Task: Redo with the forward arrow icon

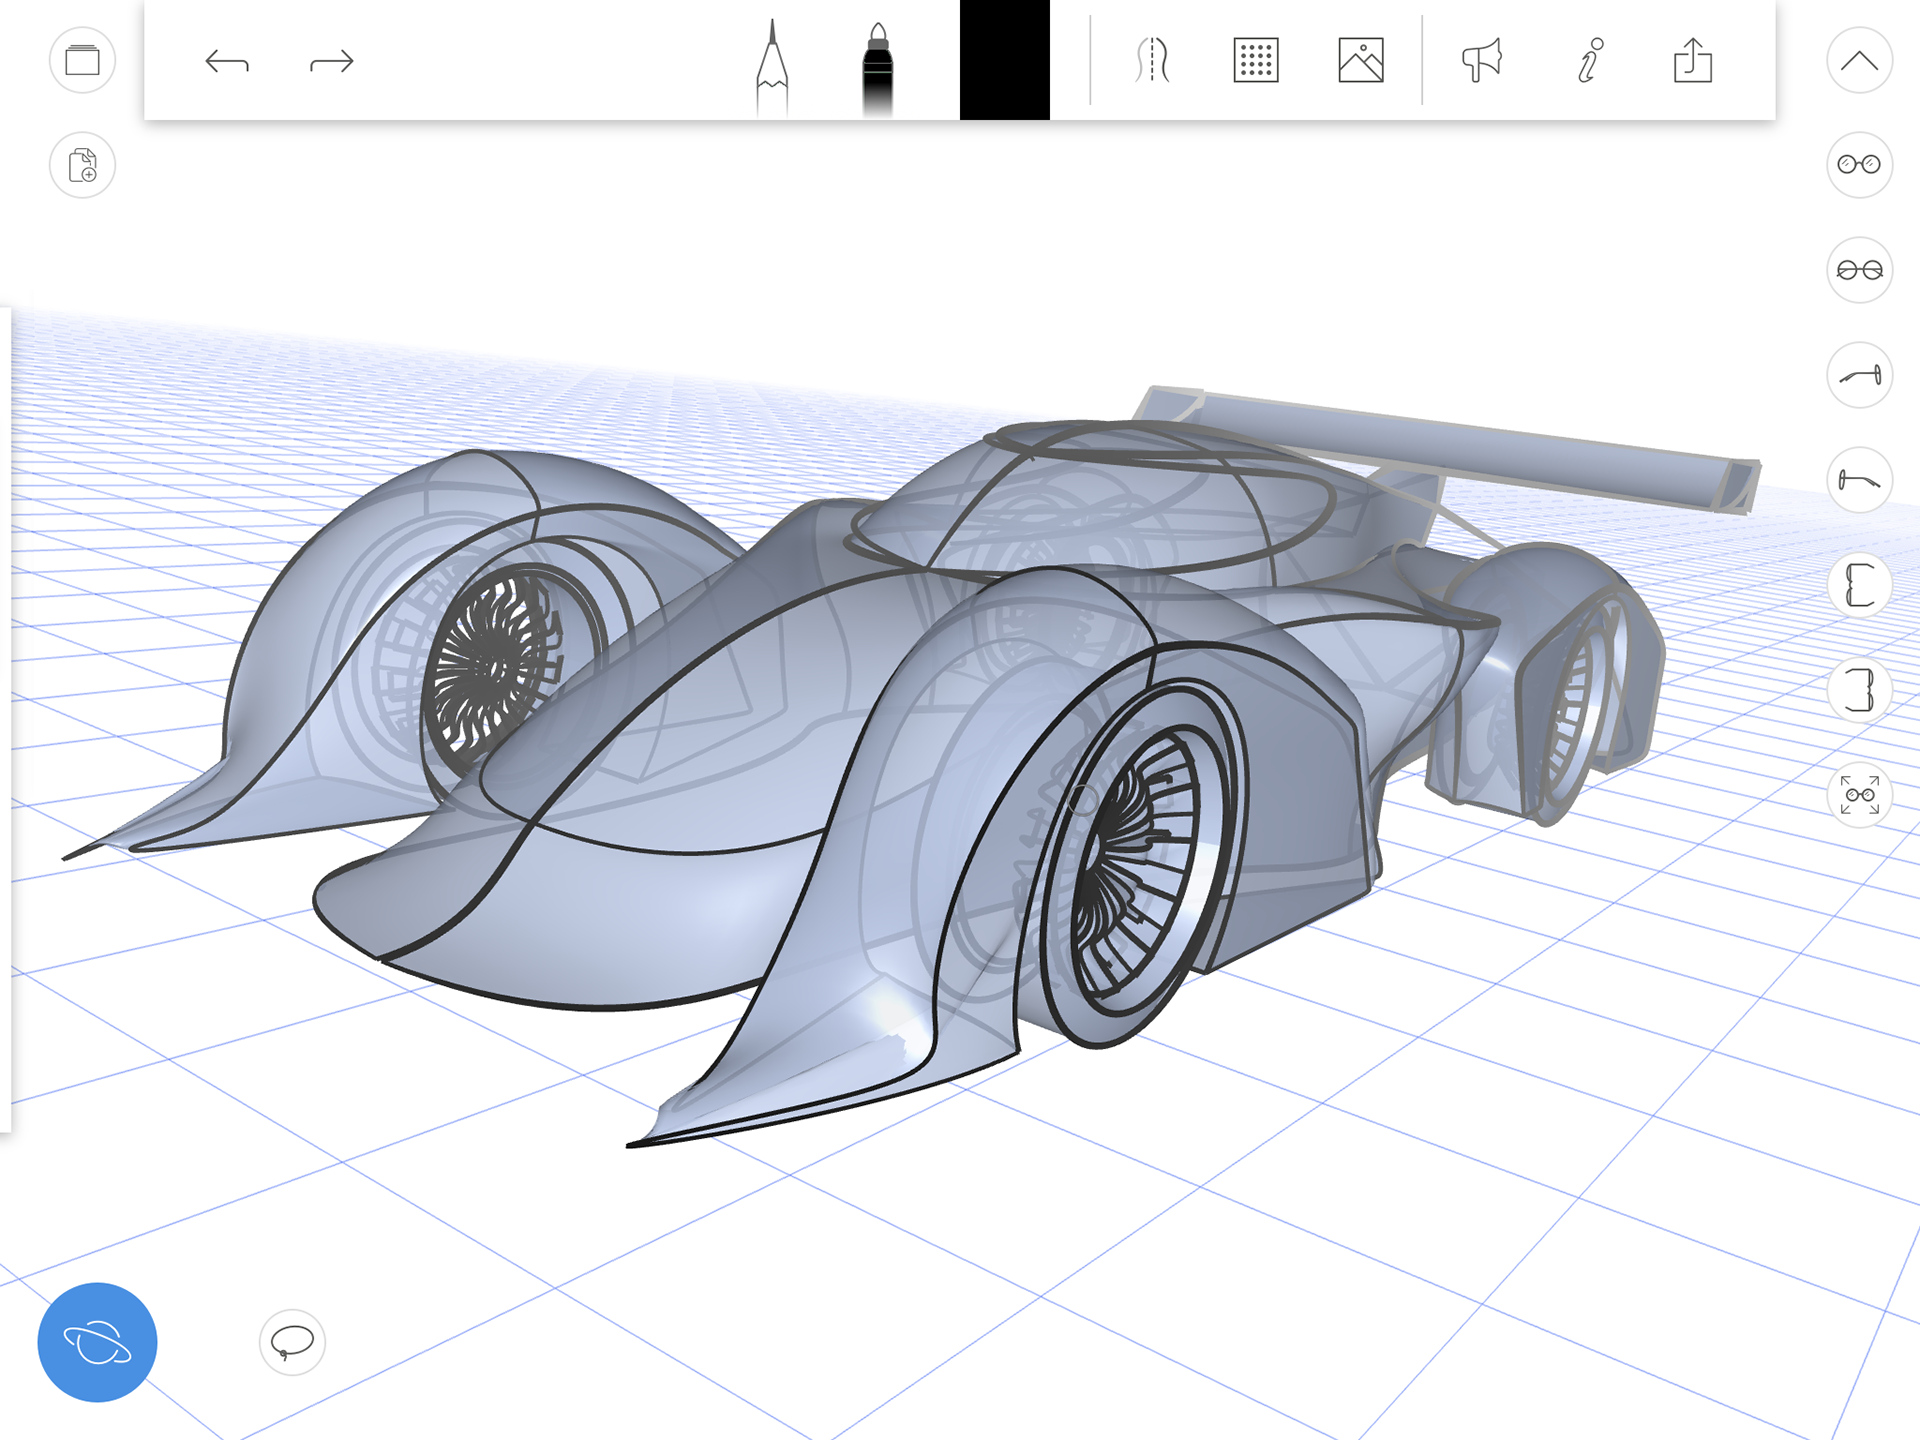Action: (x=332, y=61)
